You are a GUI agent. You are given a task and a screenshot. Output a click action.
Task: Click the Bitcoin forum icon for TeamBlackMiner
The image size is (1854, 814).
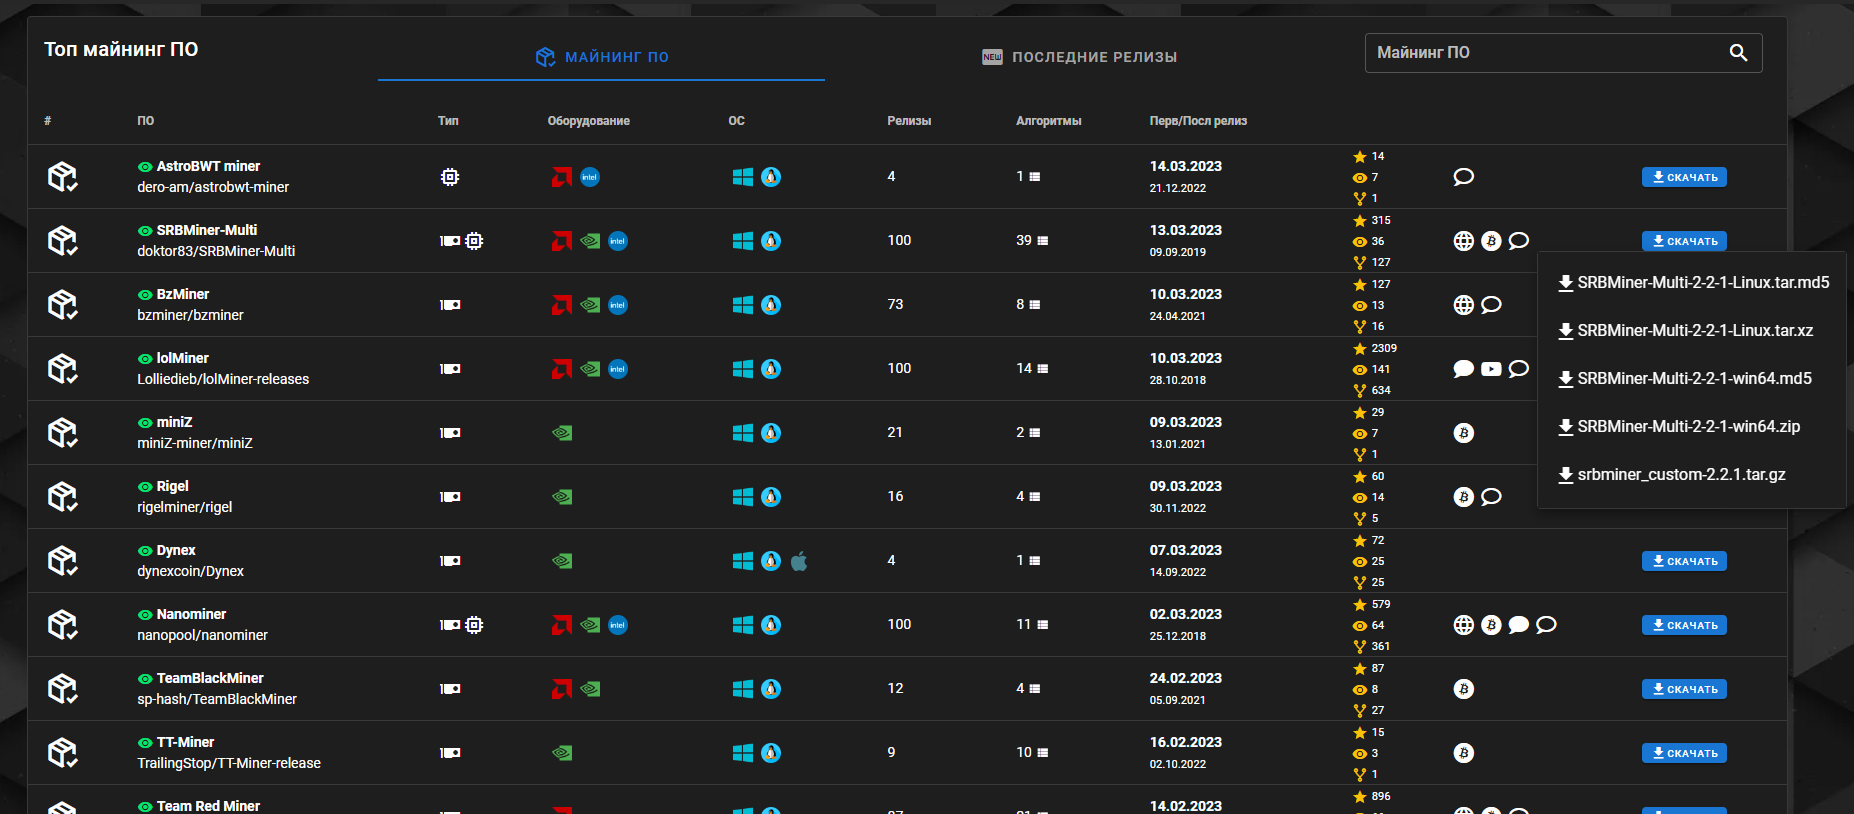1463,689
